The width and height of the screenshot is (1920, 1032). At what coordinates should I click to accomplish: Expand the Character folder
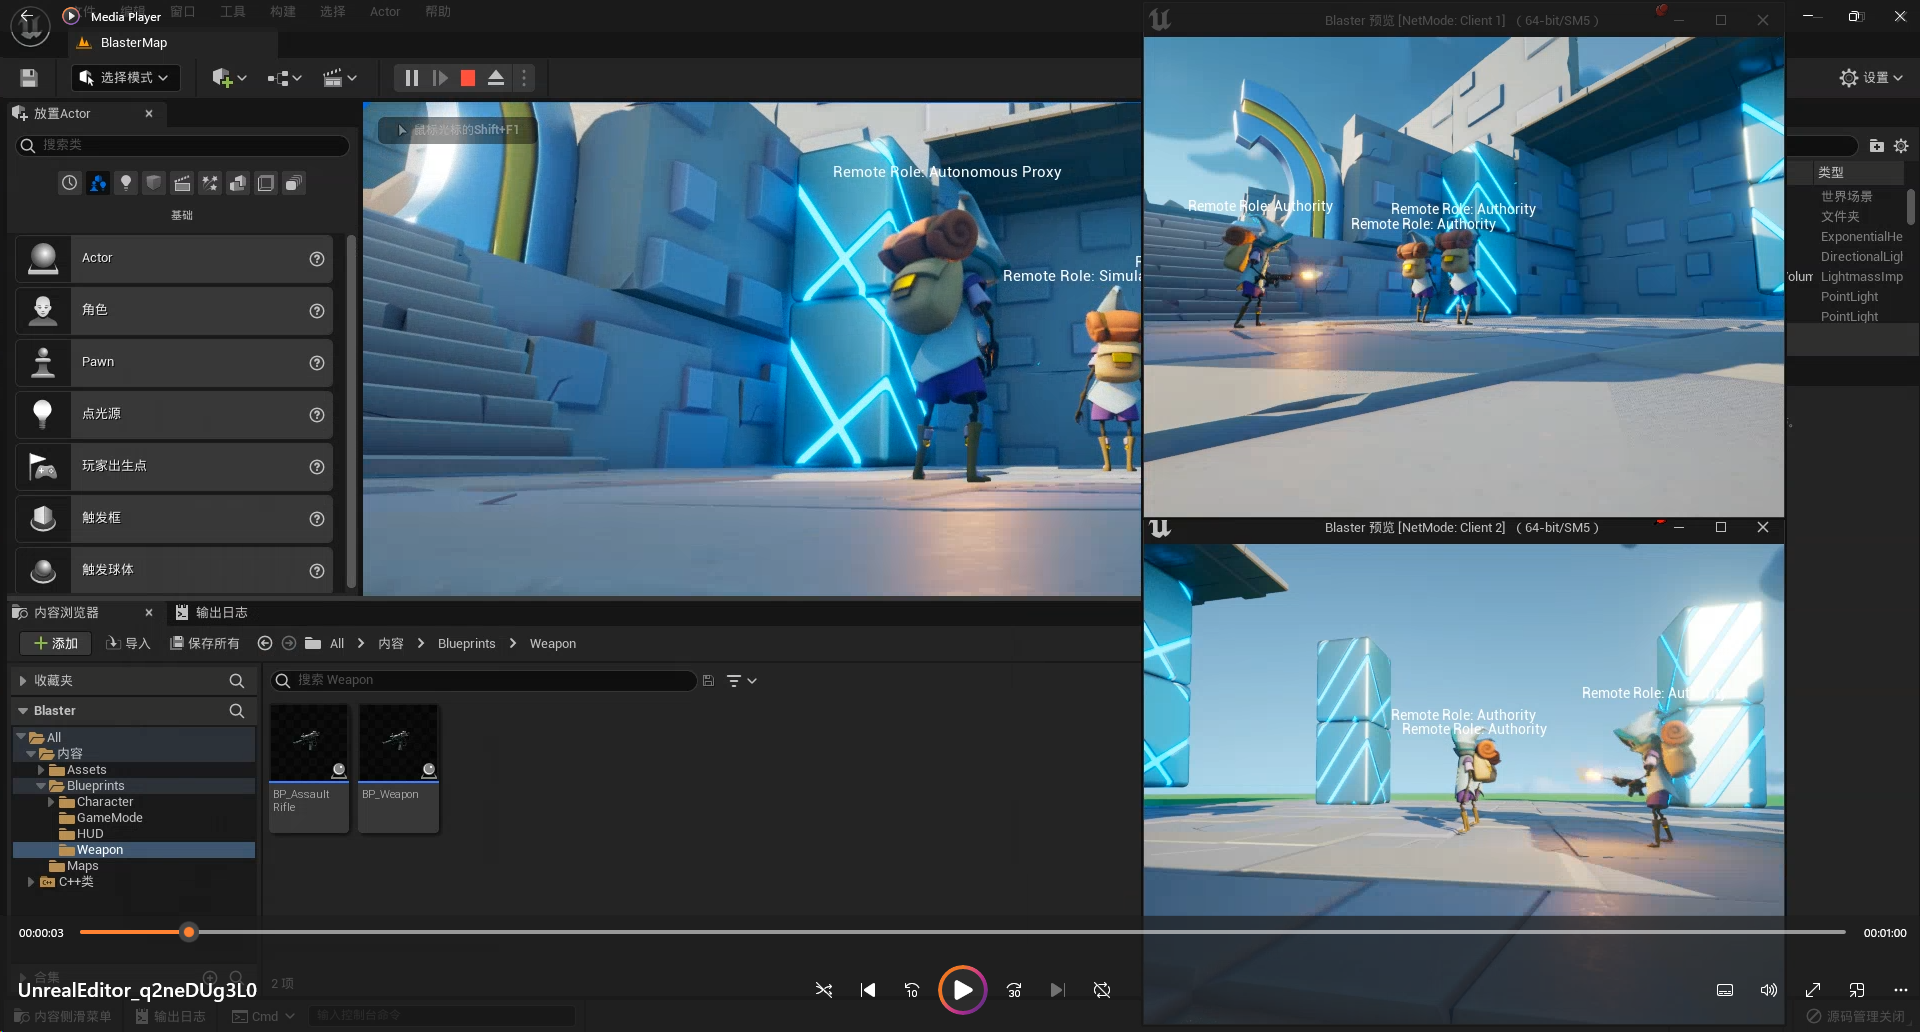tap(51, 802)
